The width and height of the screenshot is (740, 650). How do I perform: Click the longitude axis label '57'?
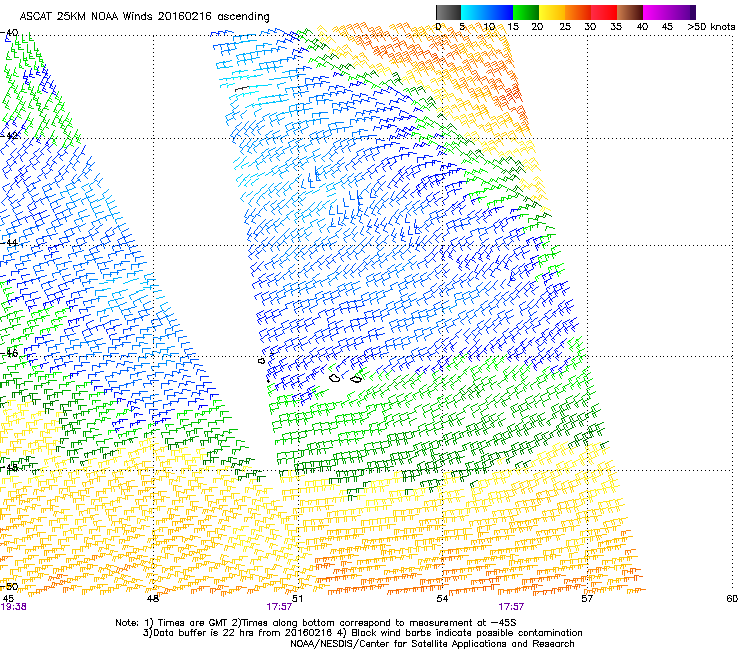[x=587, y=599]
